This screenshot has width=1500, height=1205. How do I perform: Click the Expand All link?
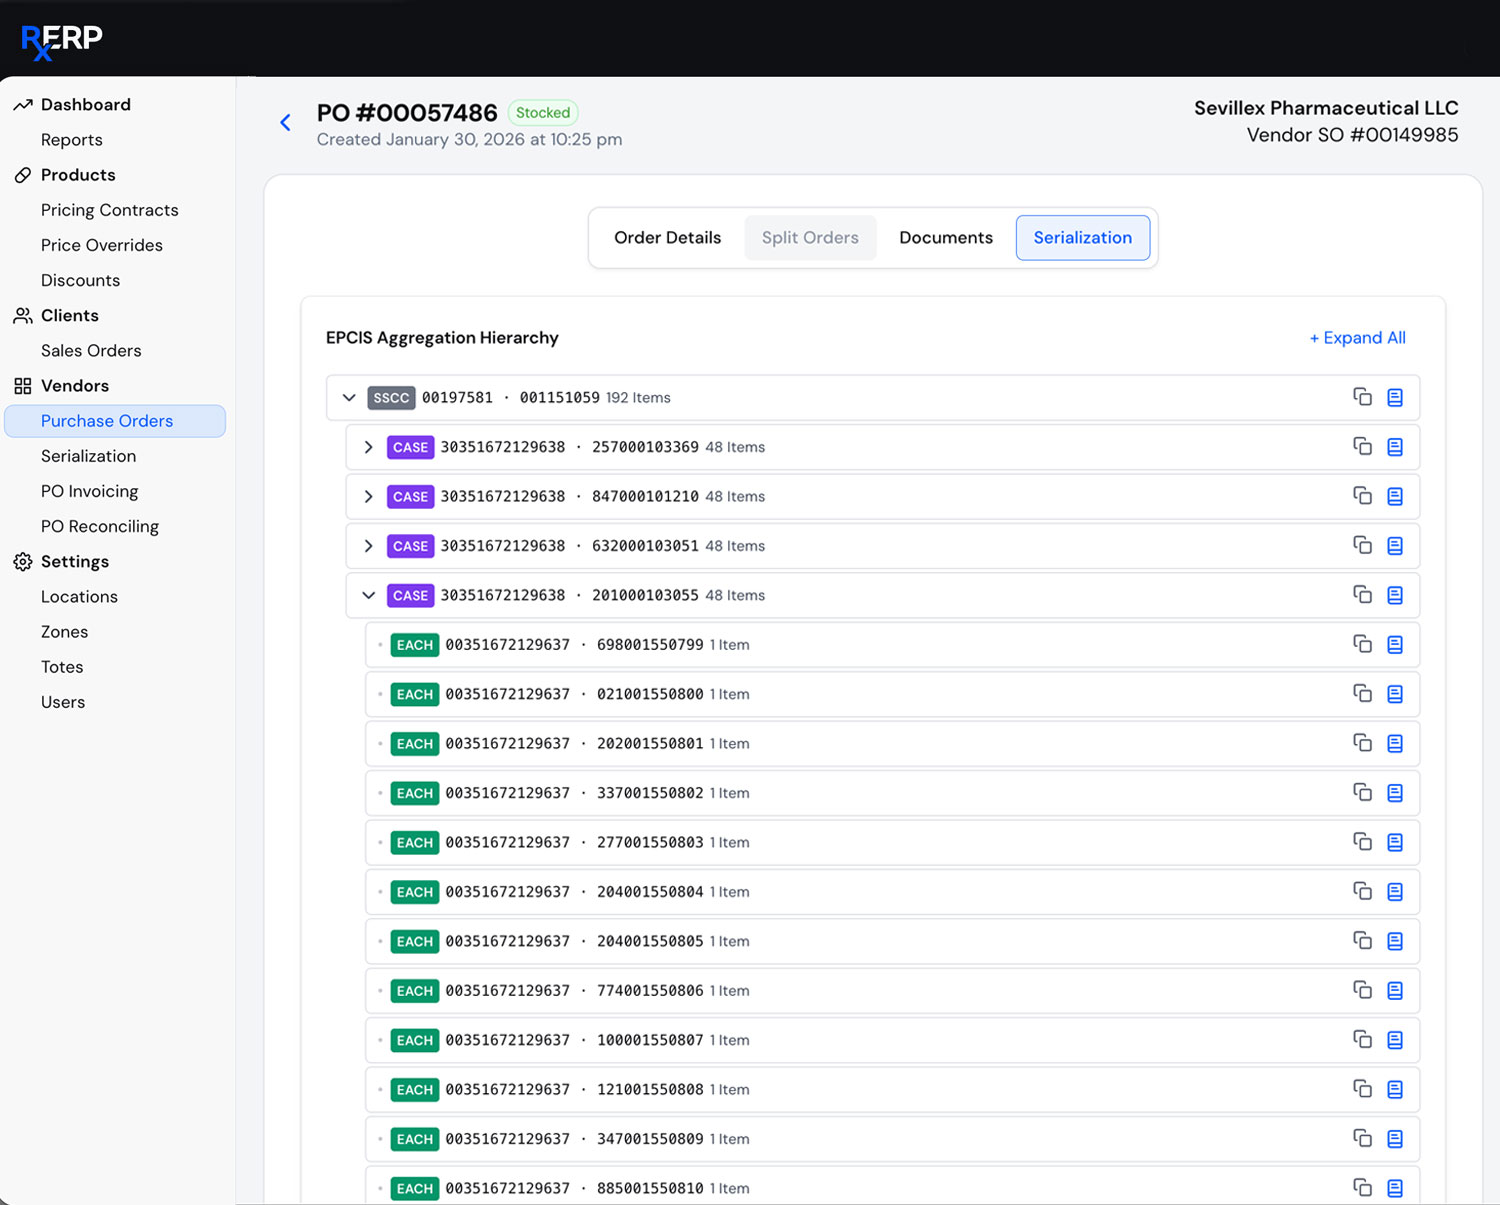point(1357,338)
